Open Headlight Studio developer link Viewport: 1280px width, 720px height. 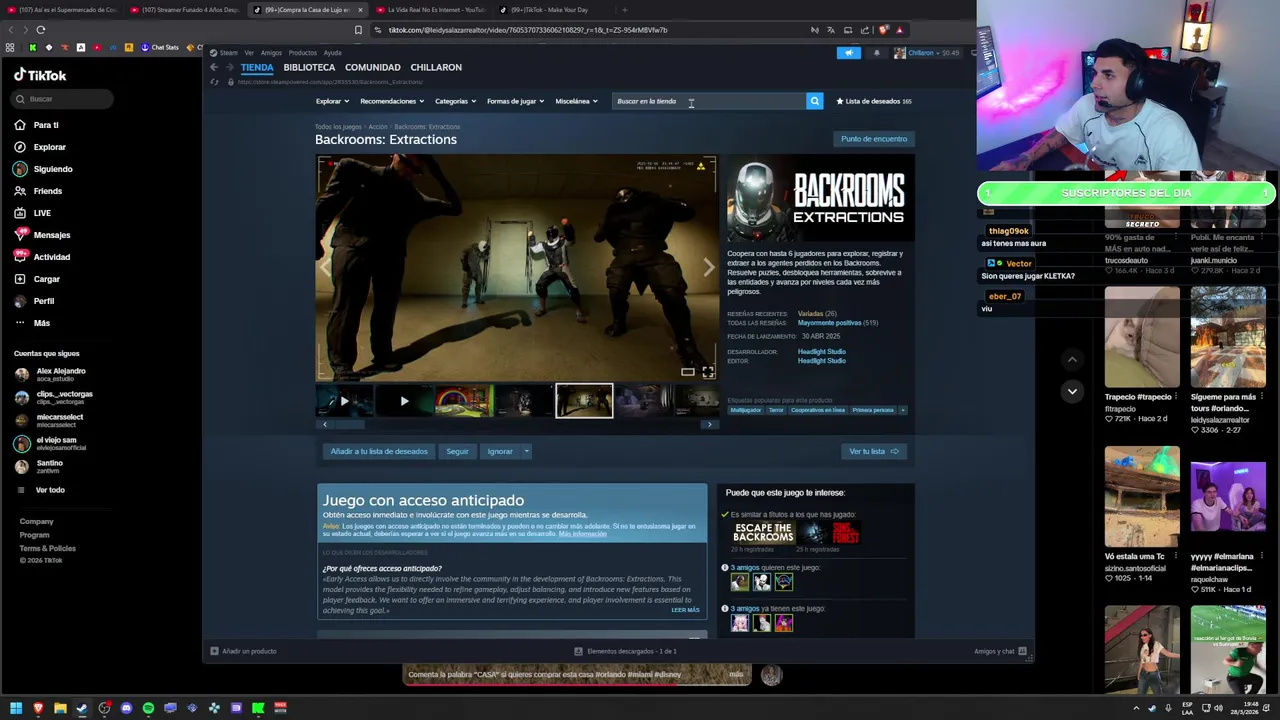click(x=821, y=352)
